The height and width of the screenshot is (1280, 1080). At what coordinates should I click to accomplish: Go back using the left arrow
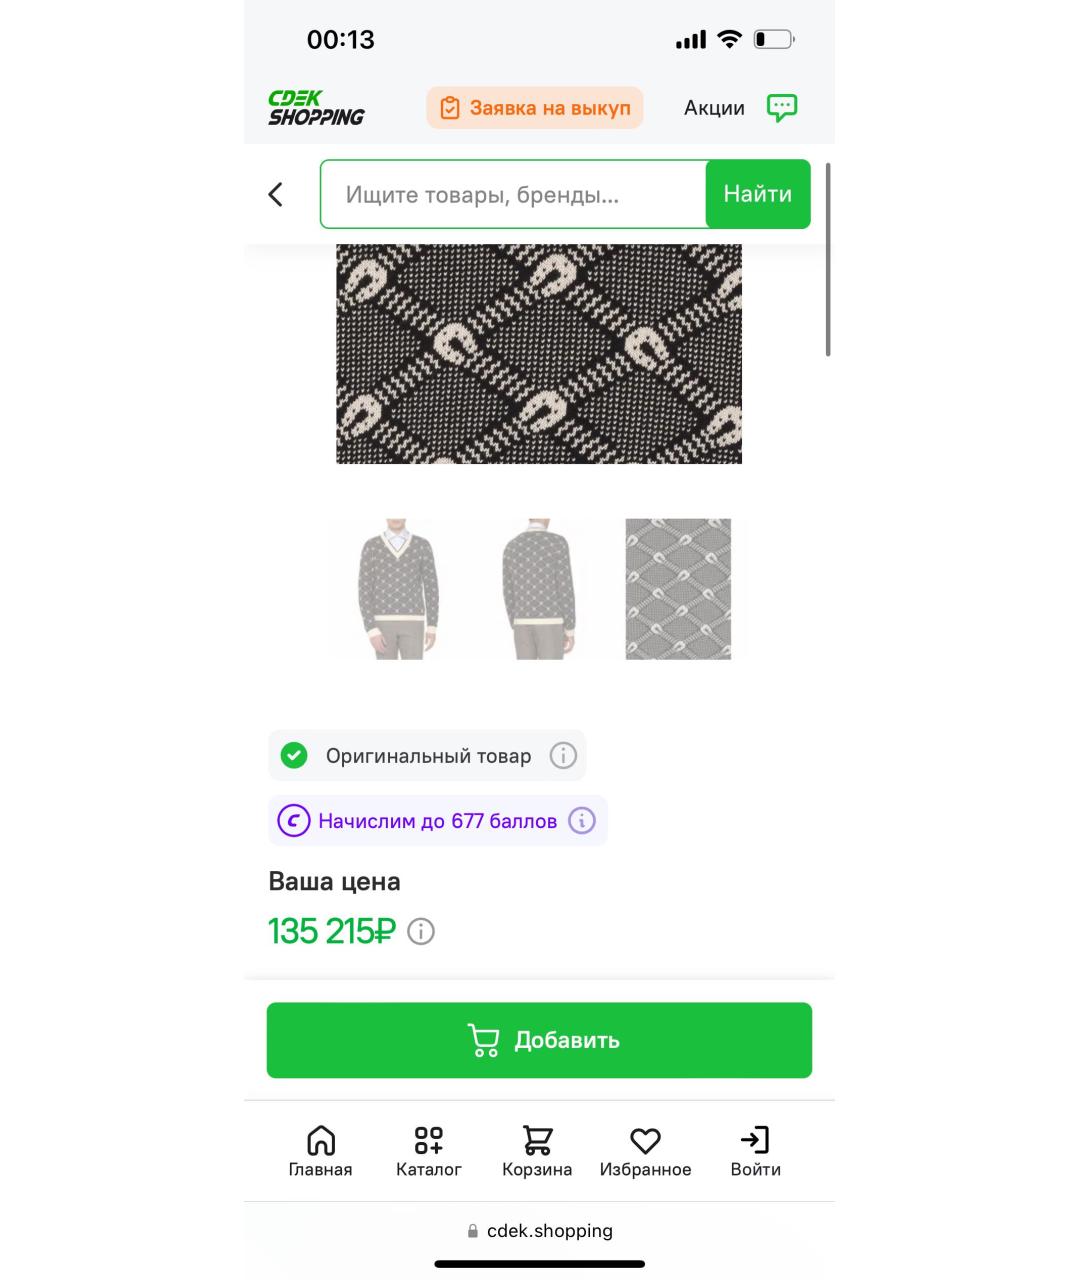(276, 194)
